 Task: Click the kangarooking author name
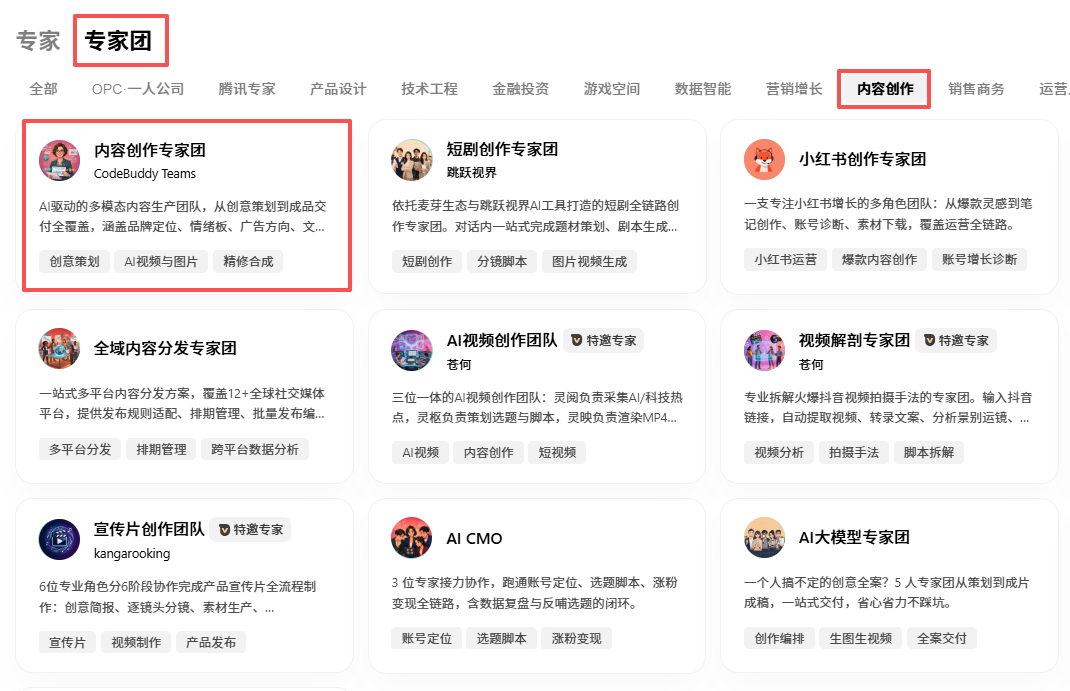(132, 554)
